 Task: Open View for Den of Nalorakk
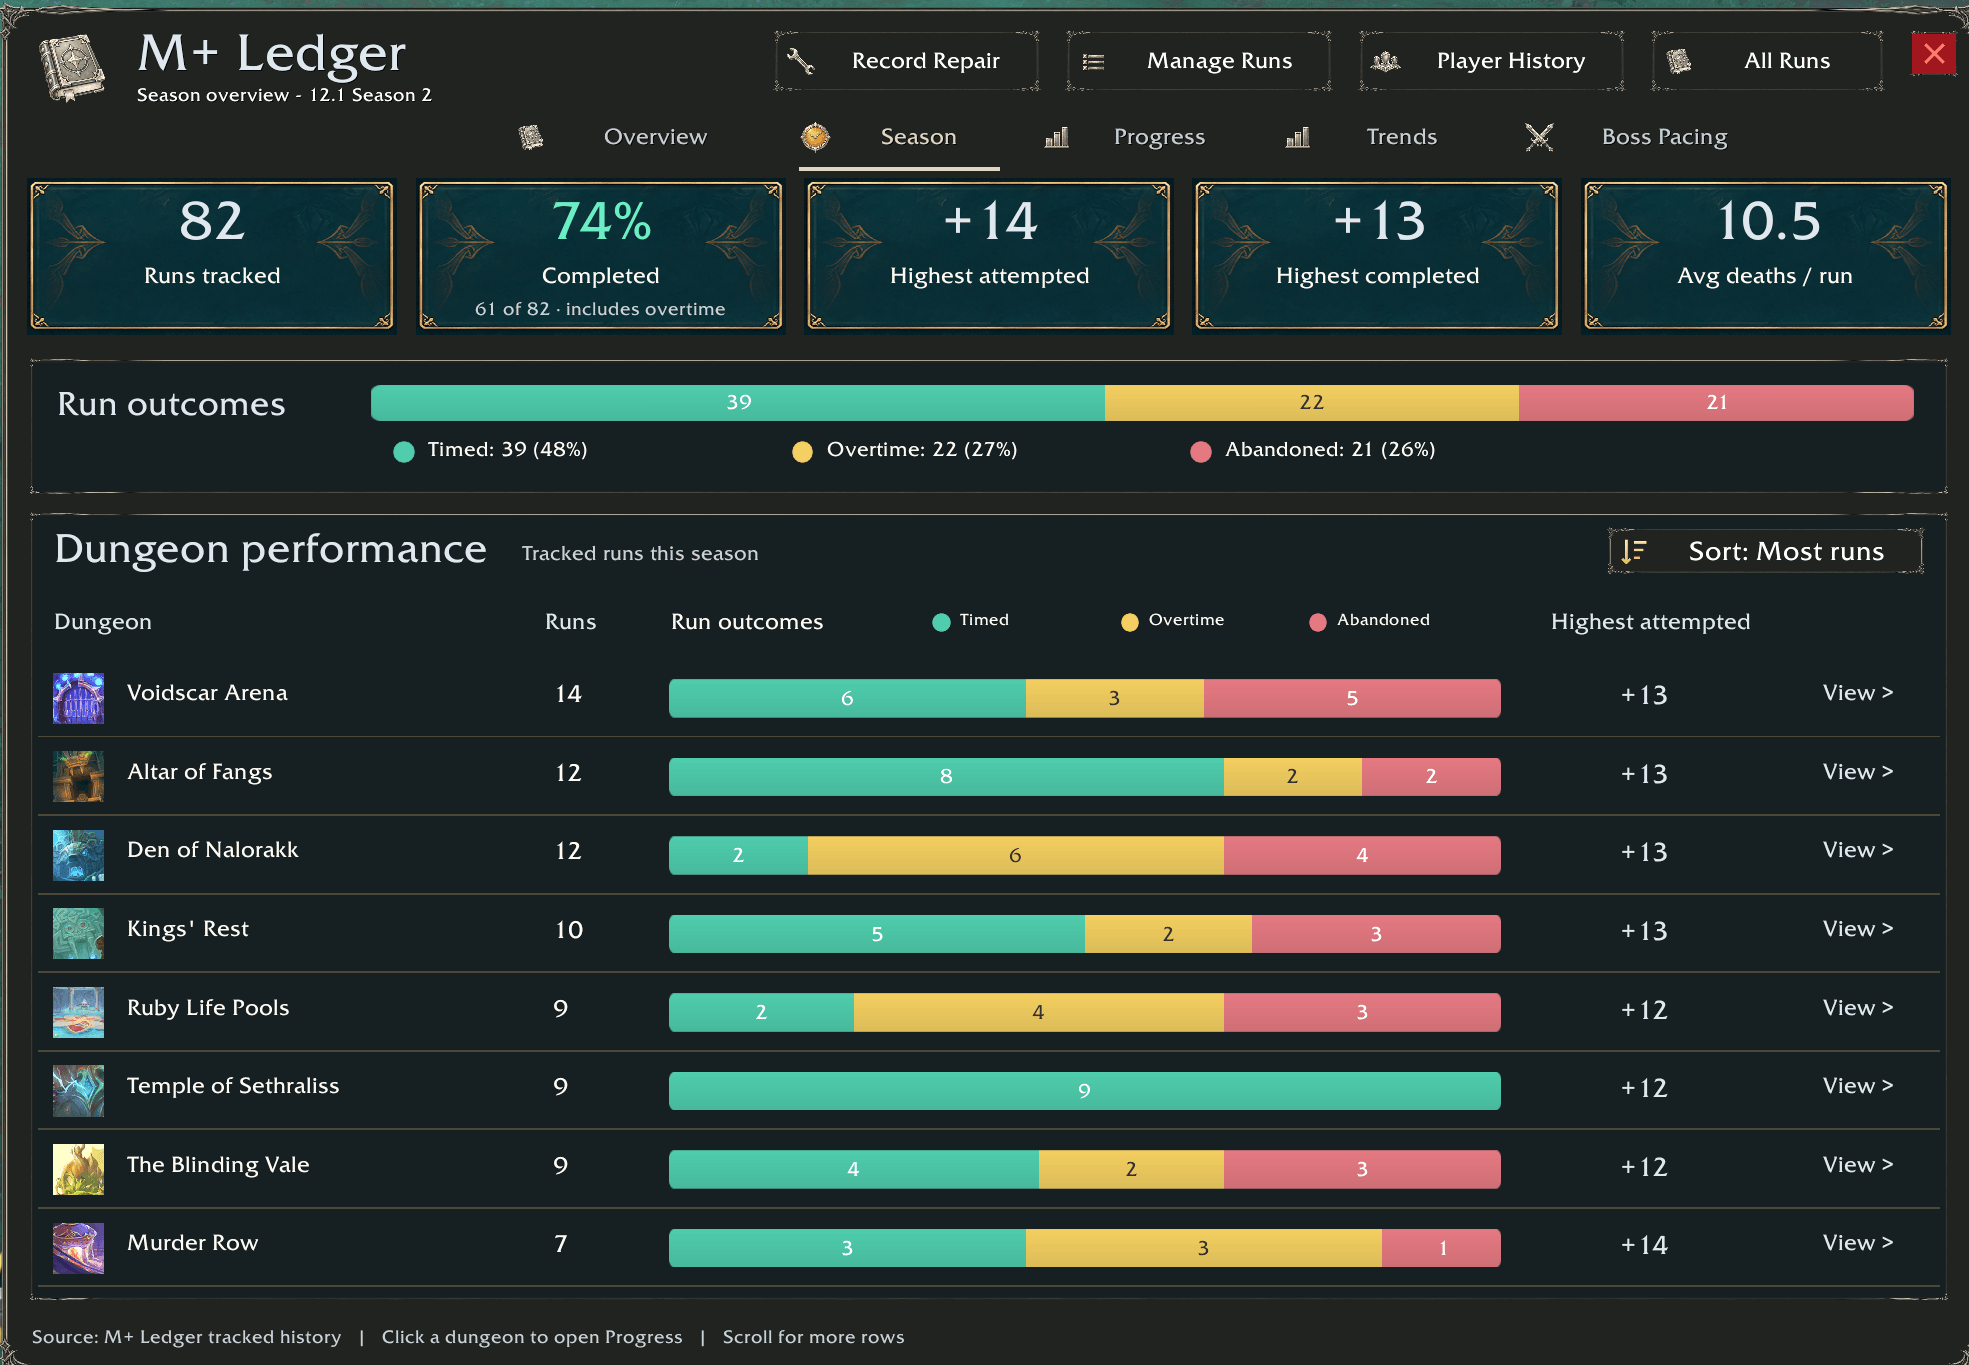pyautogui.click(x=1857, y=850)
